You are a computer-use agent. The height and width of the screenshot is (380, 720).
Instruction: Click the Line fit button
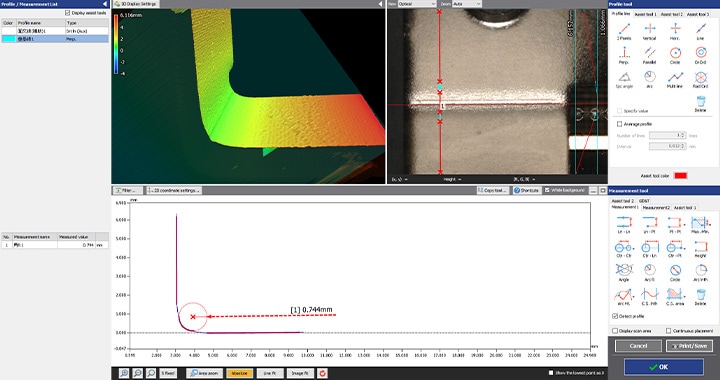click(x=270, y=373)
